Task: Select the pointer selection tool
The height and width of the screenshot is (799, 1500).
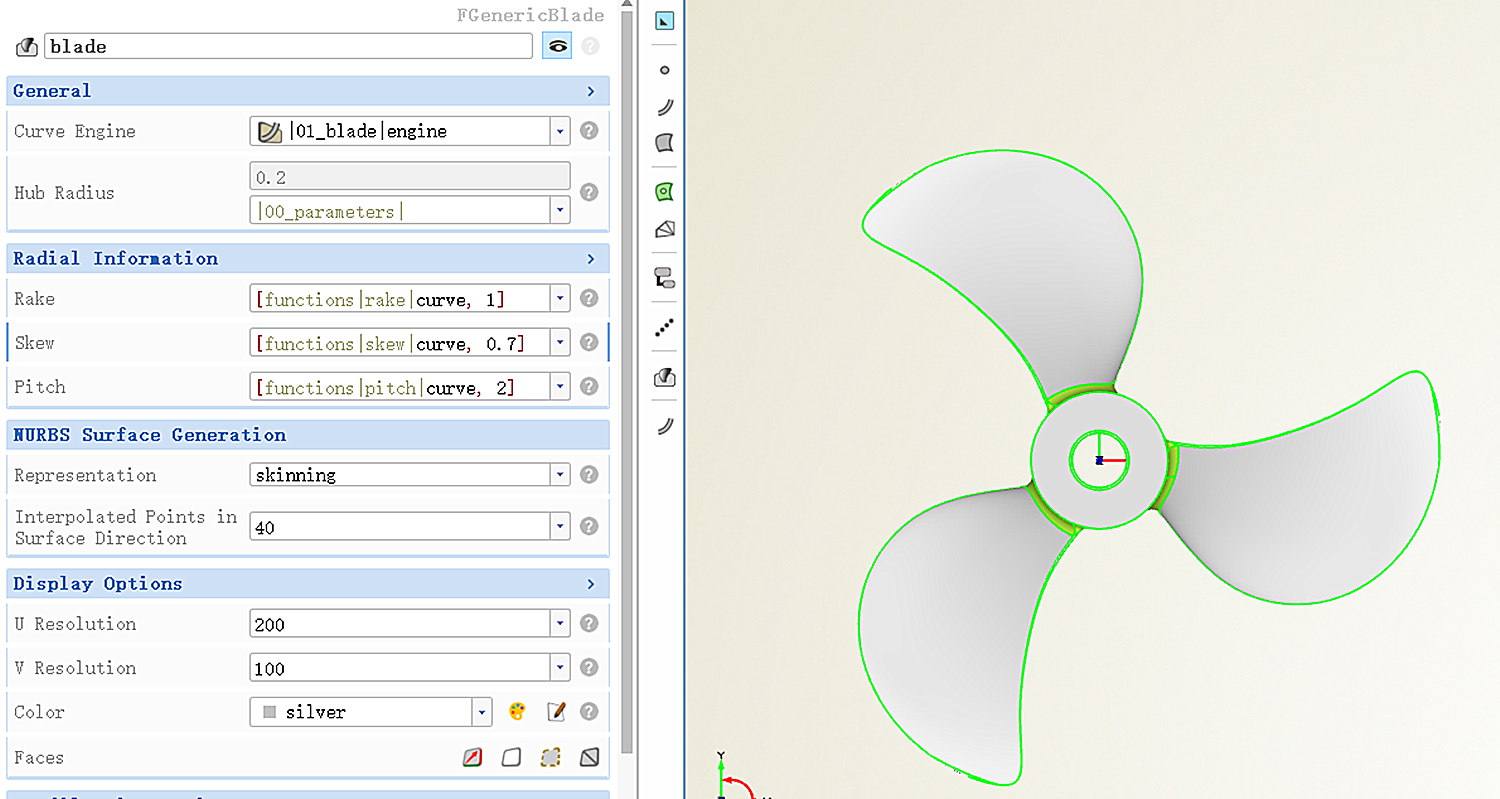Action: pos(664,21)
